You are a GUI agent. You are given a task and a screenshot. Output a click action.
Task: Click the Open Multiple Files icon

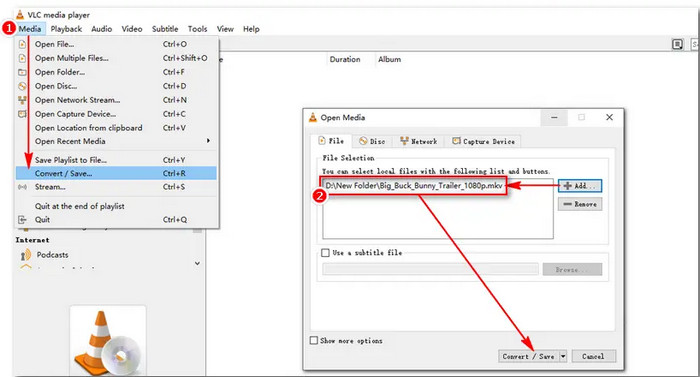22,58
